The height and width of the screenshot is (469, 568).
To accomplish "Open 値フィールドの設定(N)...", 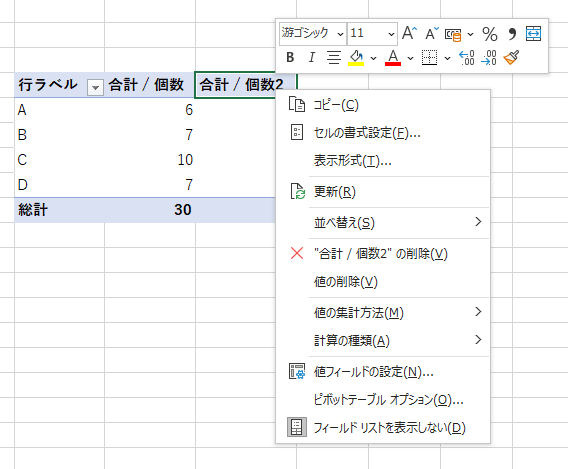I will pyautogui.click(x=383, y=372).
